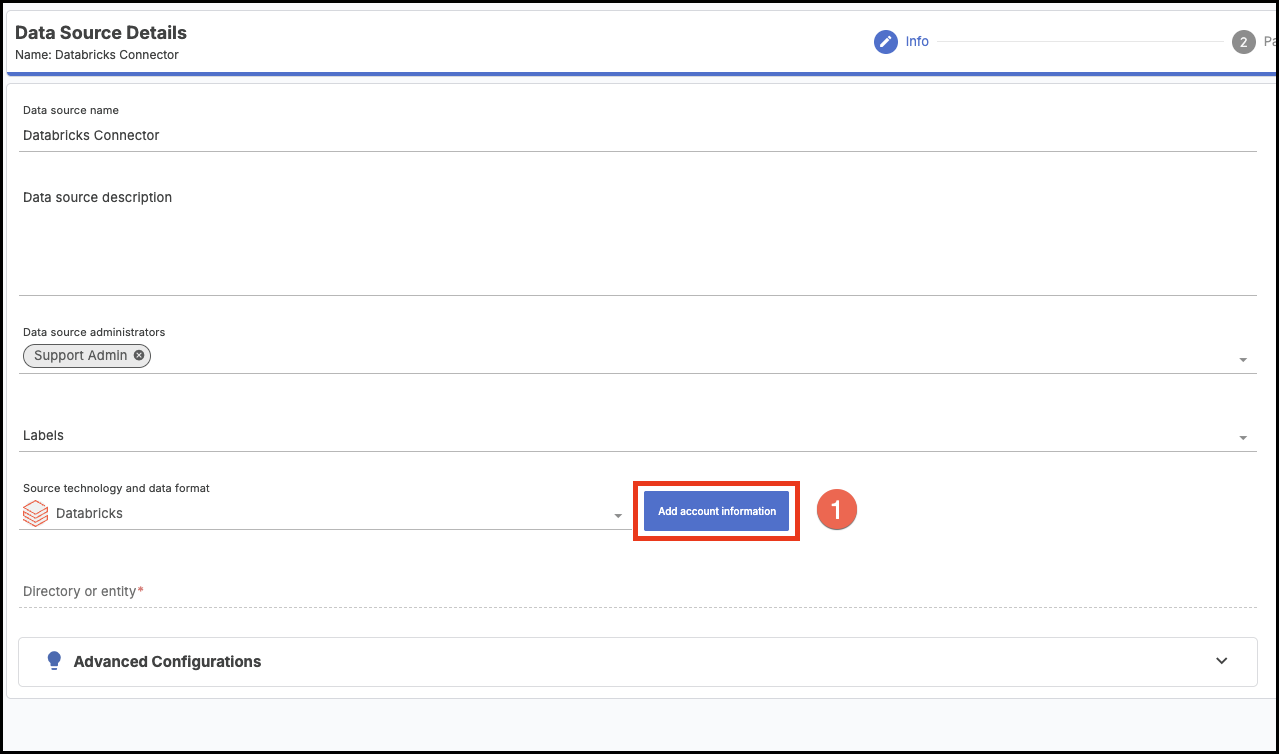Viewport: 1279px width, 754px height.
Task: Click the Data Source Details page title
Action: [x=101, y=33]
